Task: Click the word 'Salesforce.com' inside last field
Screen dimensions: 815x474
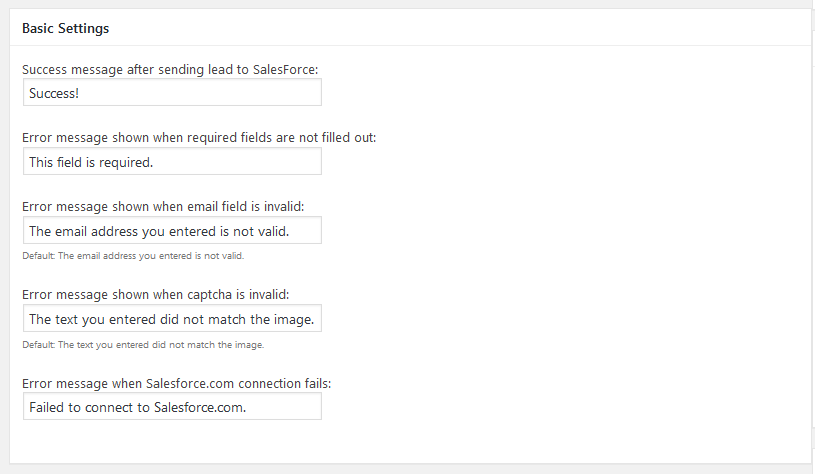Action: [200, 407]
